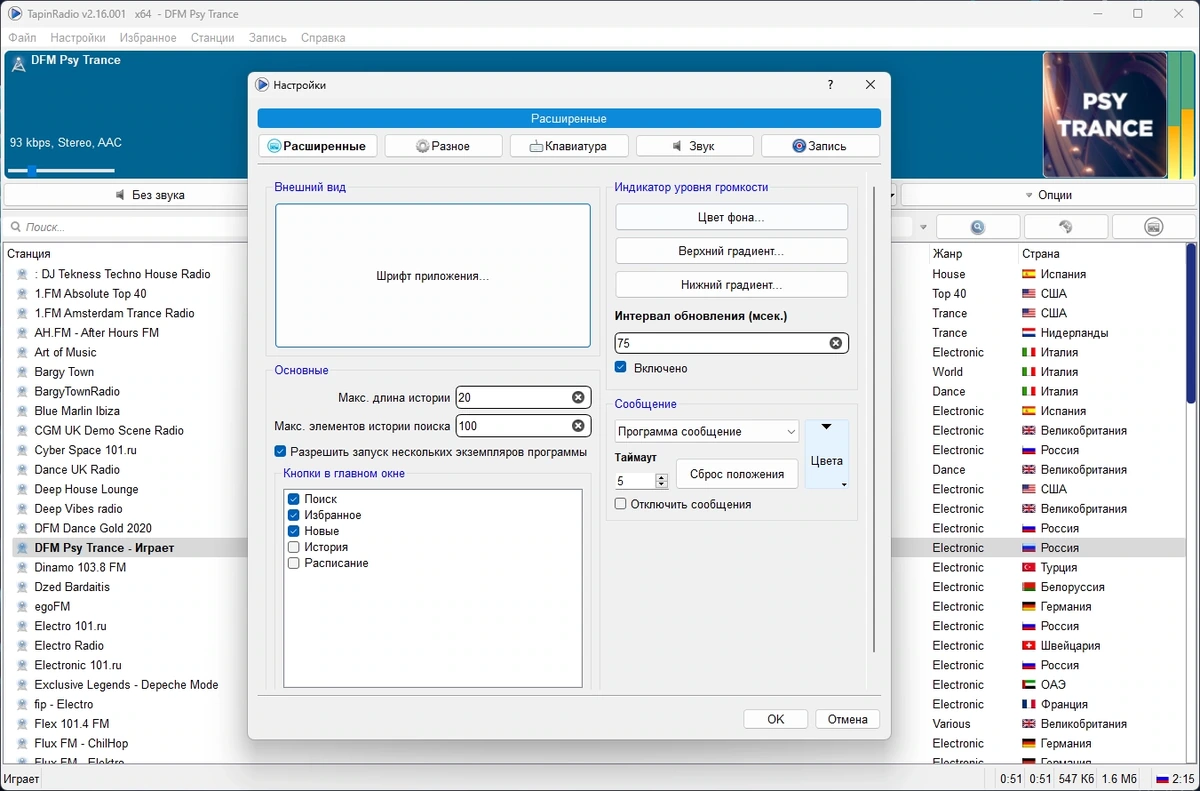1200x791 pixels.
Task: Open the Цвета color options dropdown
Action: (827, 454)
